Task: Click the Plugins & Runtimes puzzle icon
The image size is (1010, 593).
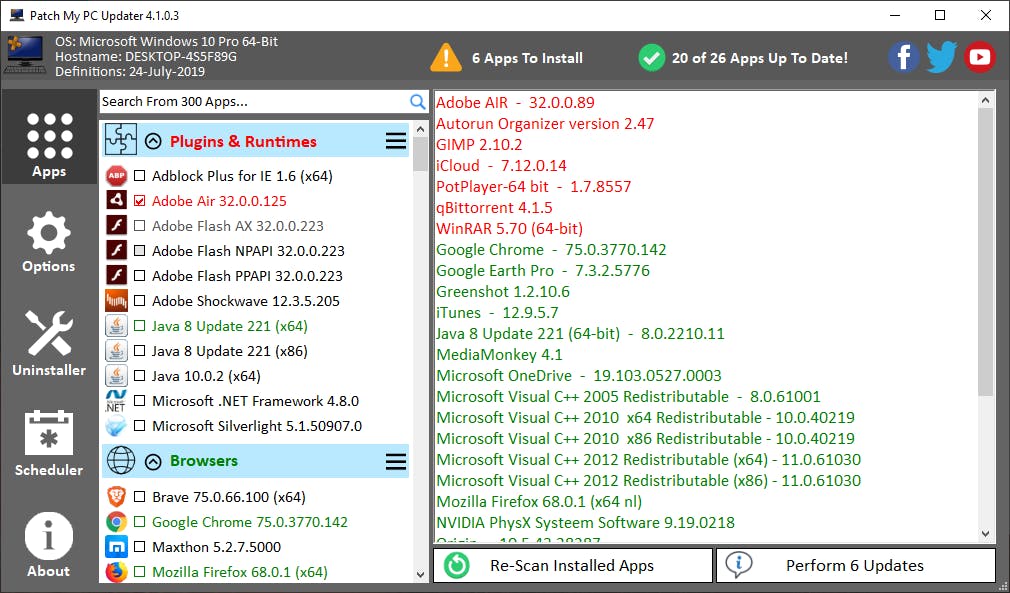Action: point(121,140)
